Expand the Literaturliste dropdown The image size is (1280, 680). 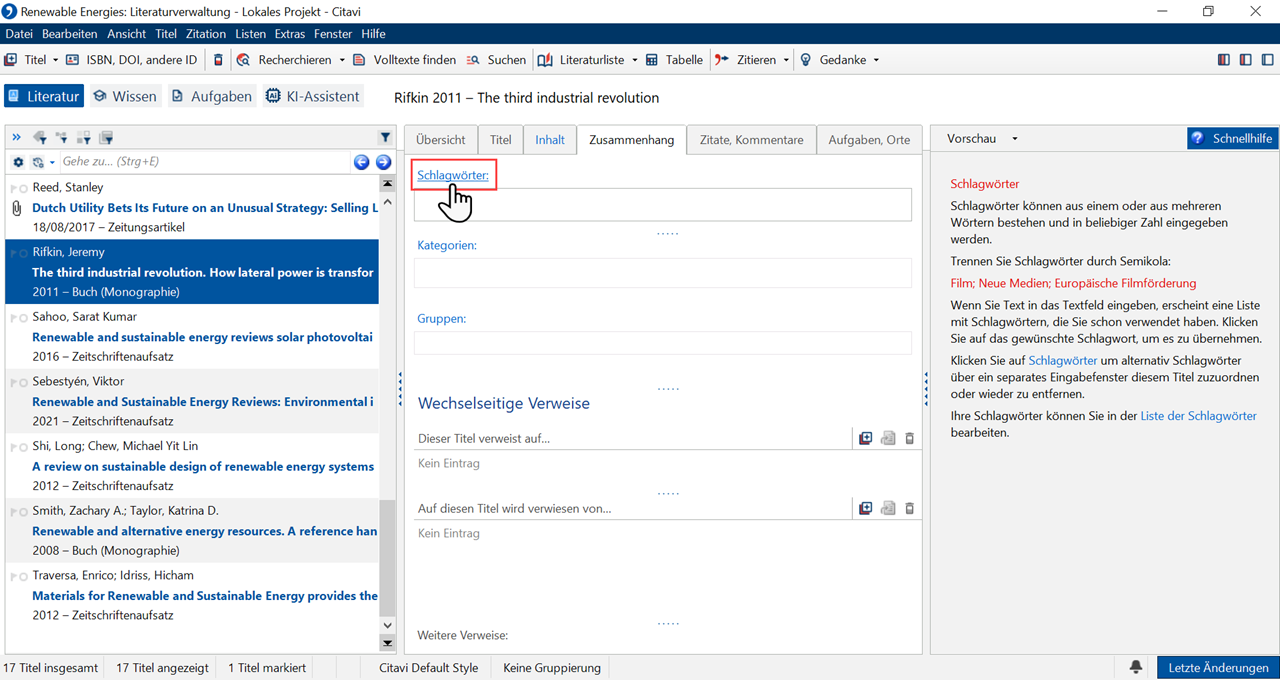point(634,60)
